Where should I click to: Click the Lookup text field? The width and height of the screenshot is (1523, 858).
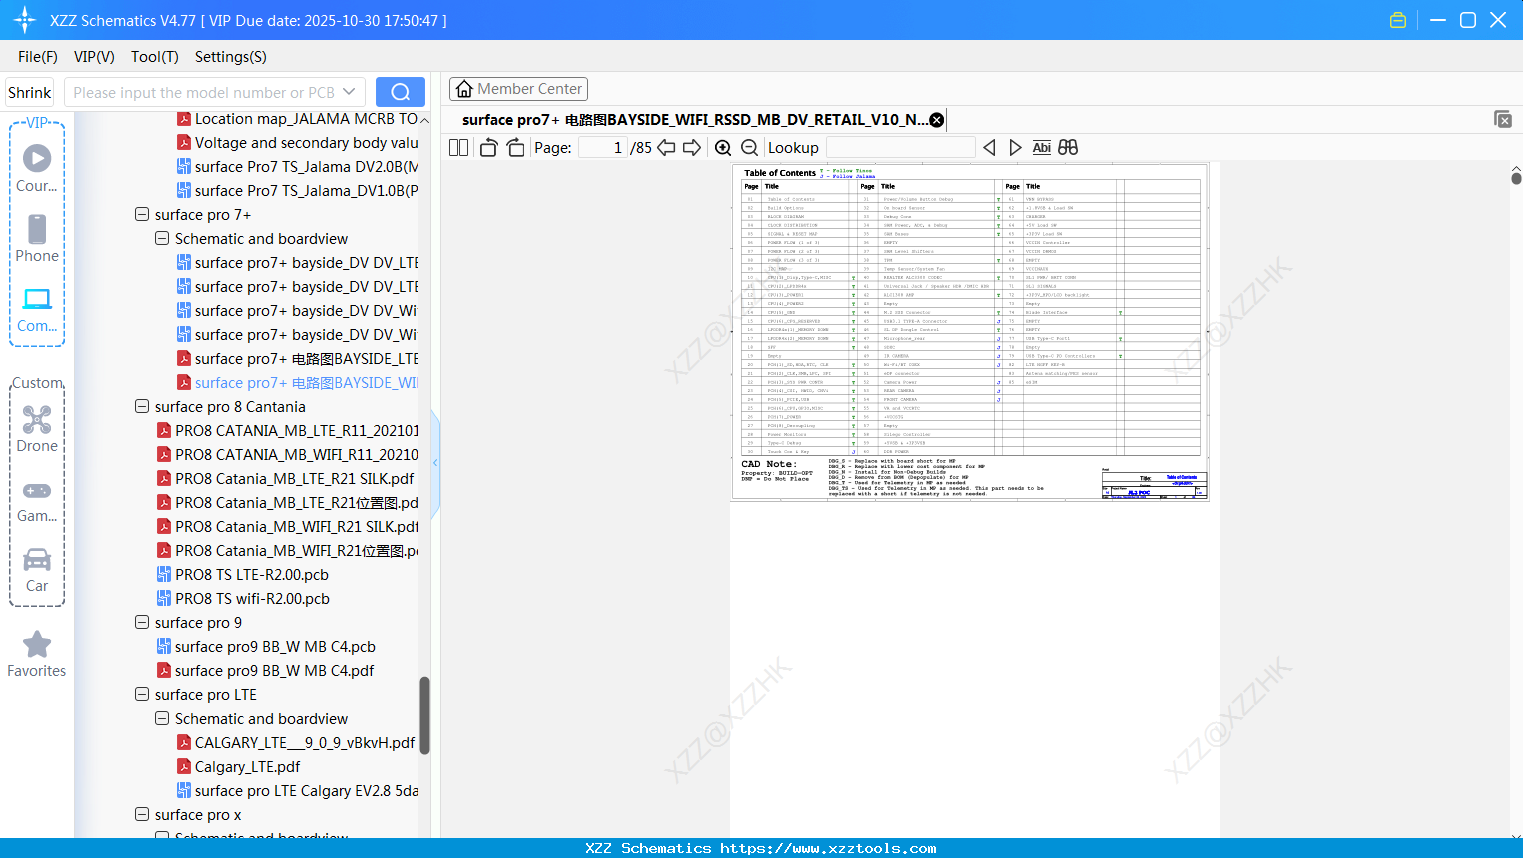[900, 147]
